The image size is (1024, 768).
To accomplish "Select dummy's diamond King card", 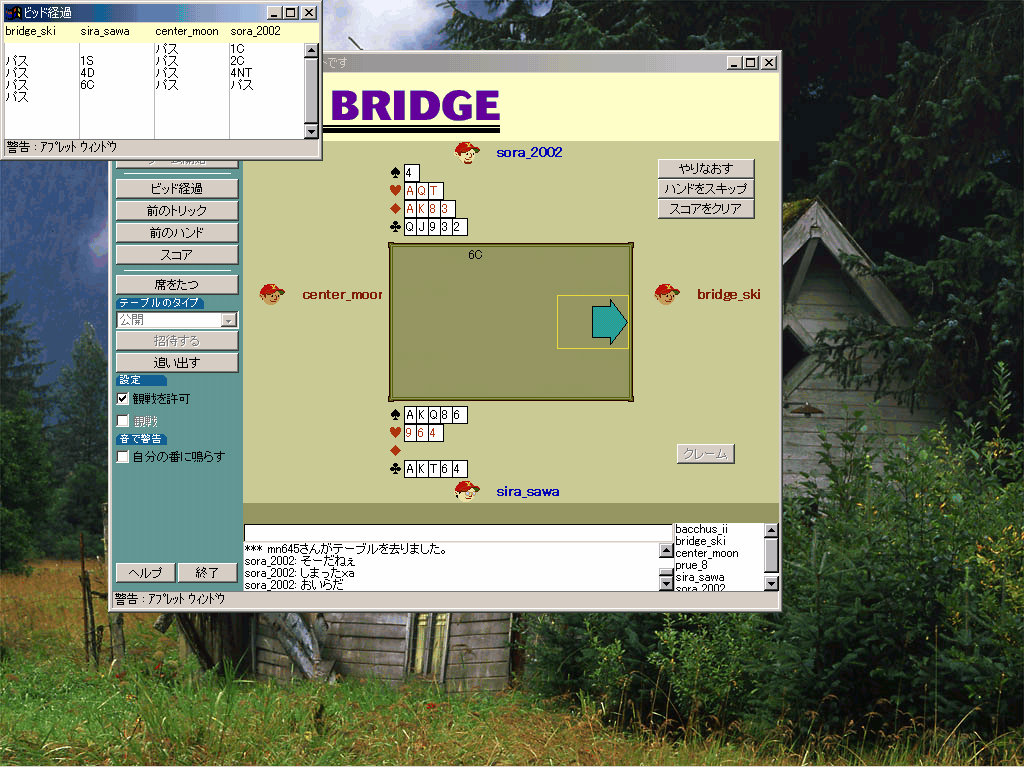I will 421,209.
